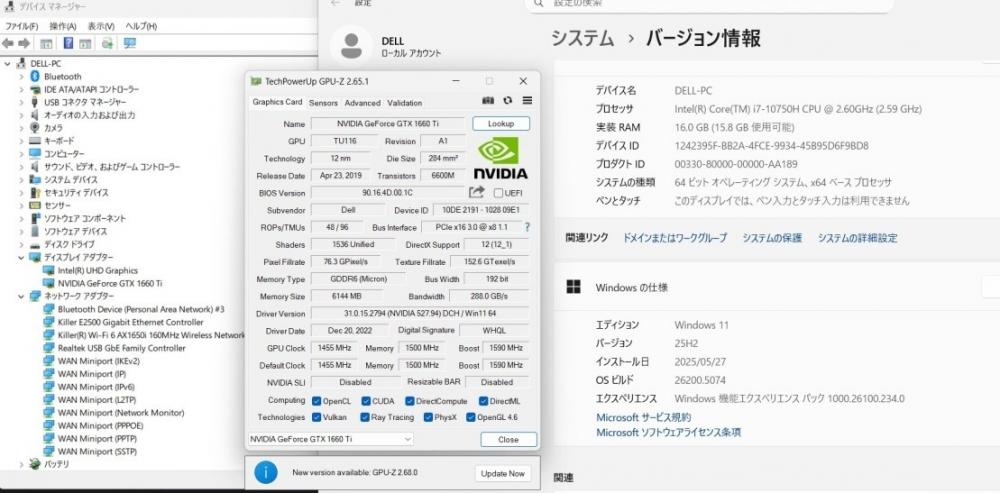Screen dimensions: 1000x493
Task: Toggle the Ray Tracing checkbox
Action: click(365, 417)
